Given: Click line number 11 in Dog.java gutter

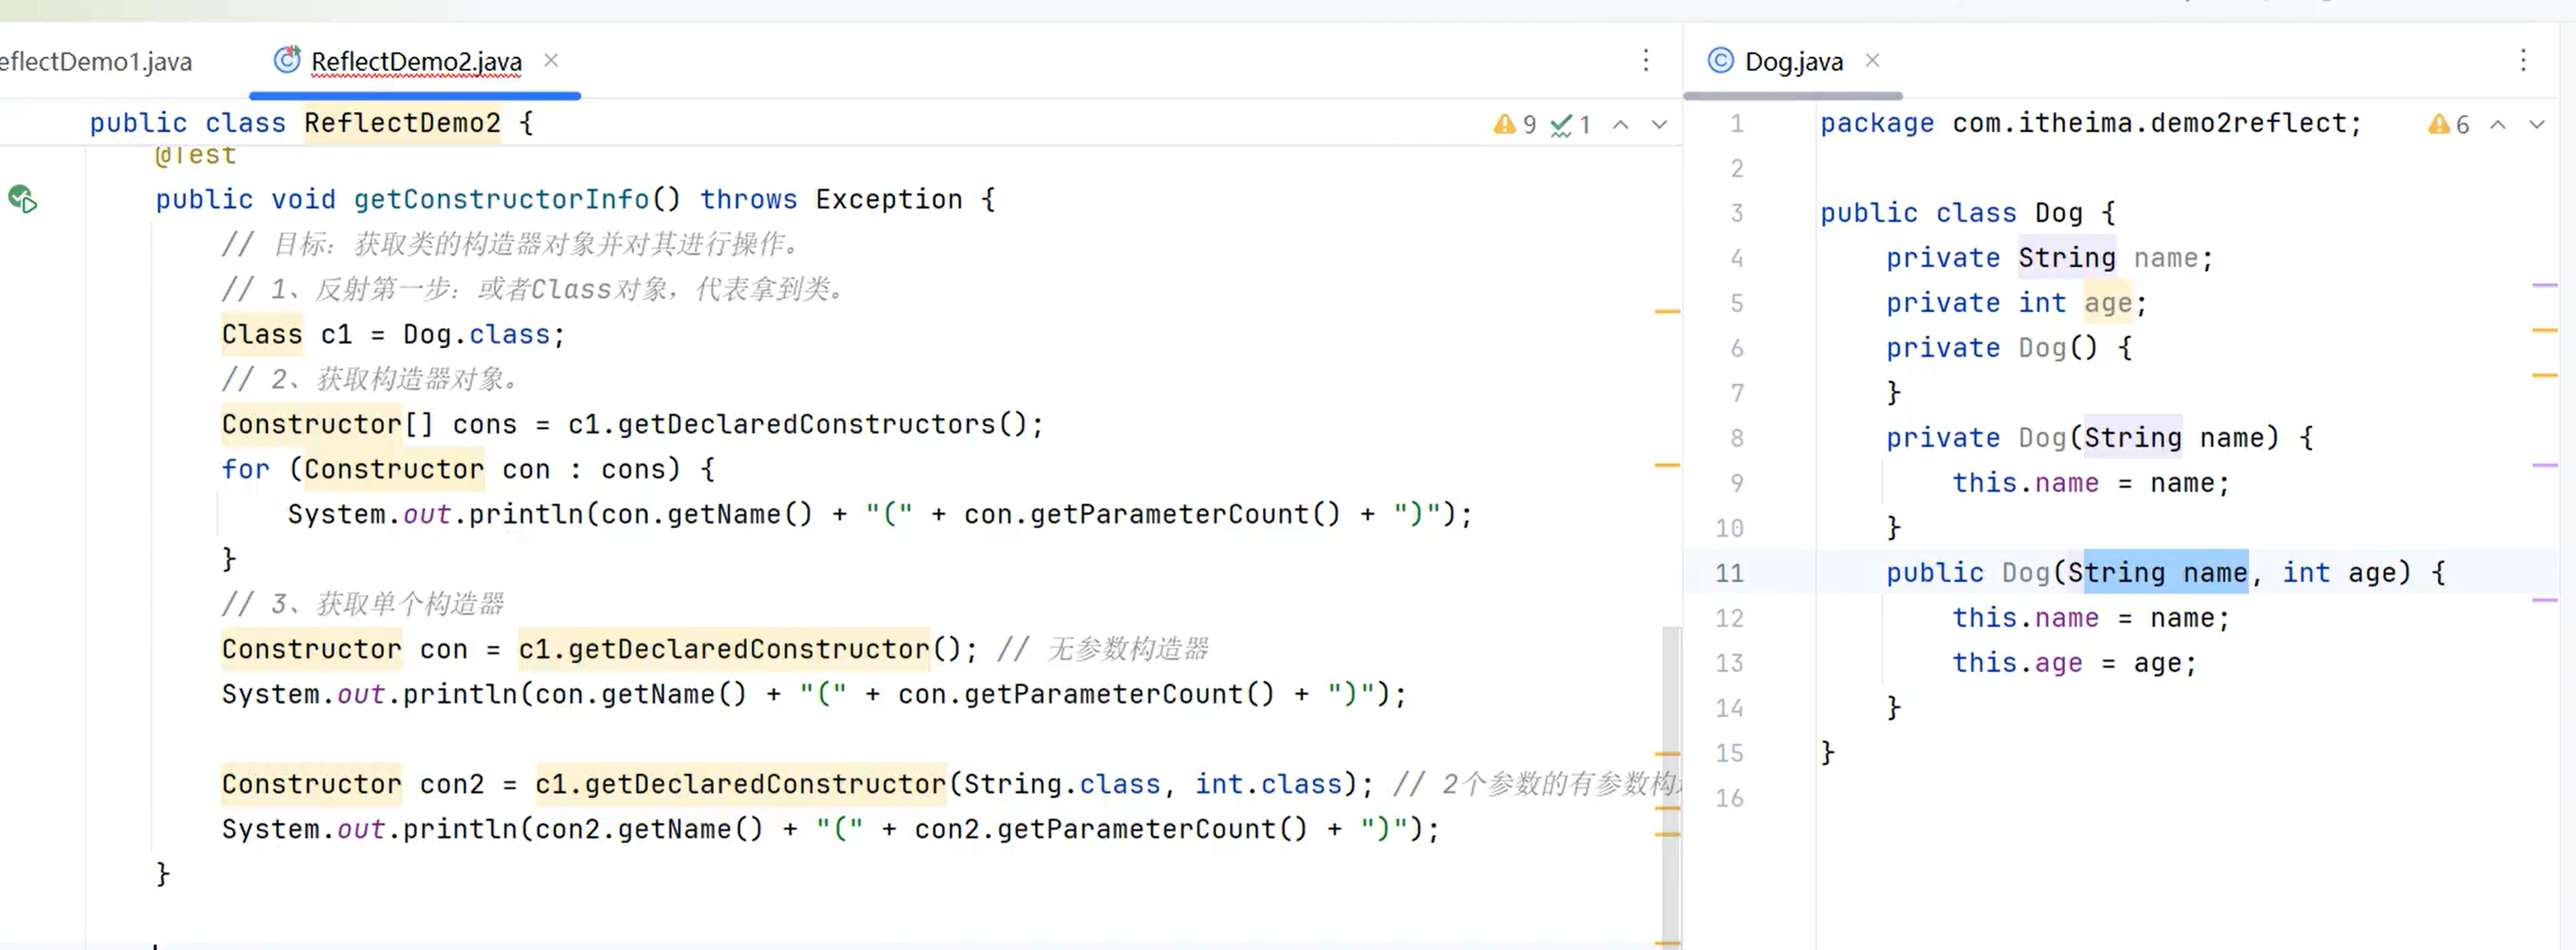Looking at the screenshot, I should point(1729,573).
